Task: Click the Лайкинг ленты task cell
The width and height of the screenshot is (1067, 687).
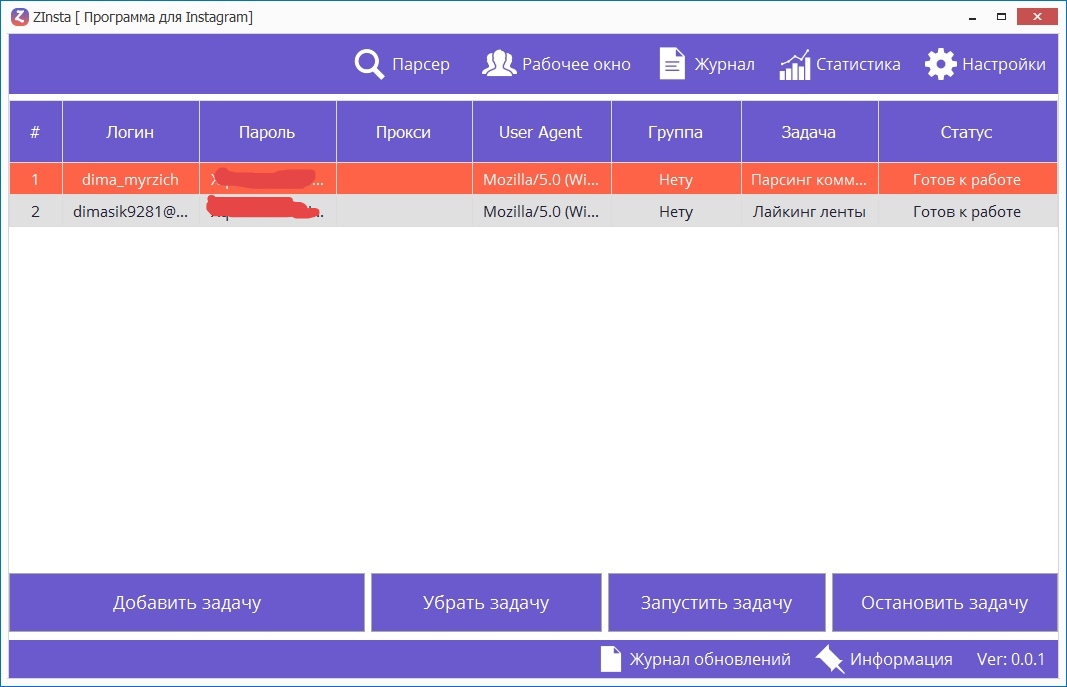Action: tap(808, 212)
